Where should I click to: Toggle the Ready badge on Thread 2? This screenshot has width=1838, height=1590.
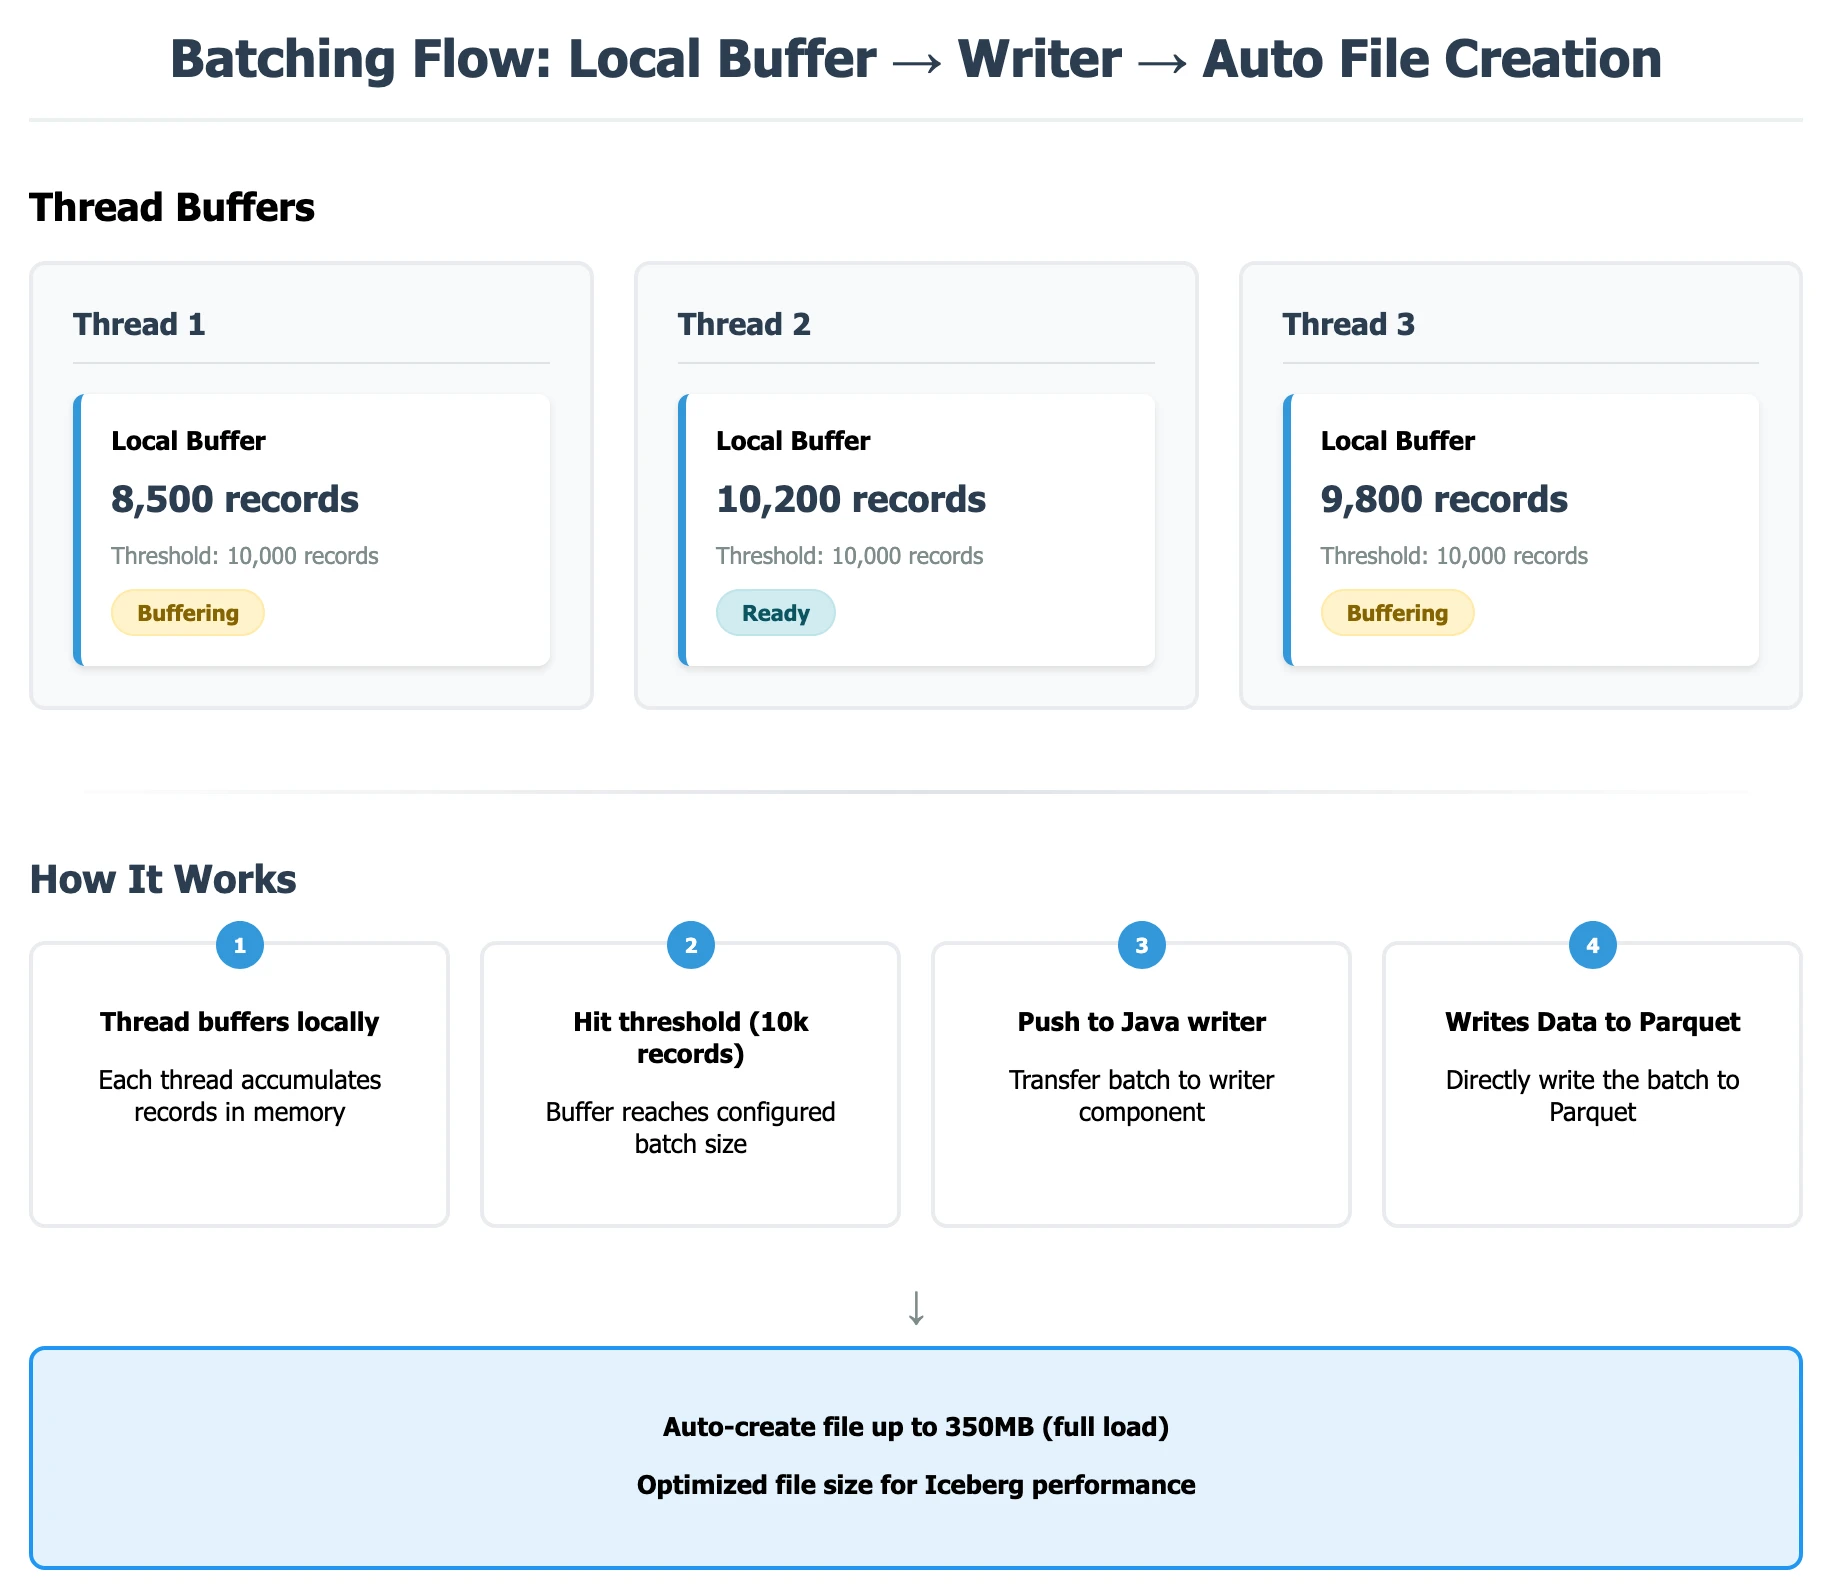[x=775, y=612]
